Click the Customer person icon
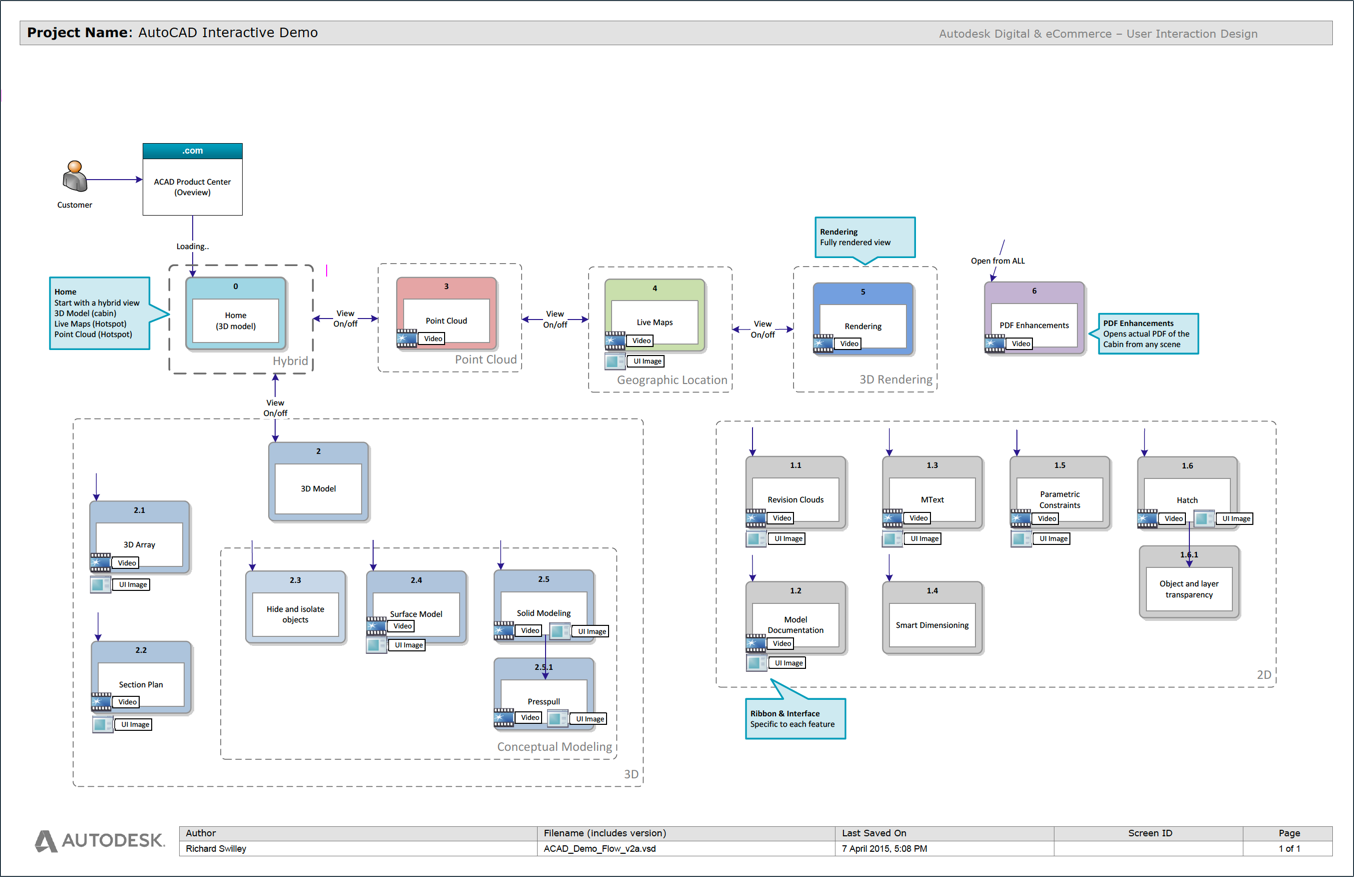The width and height of the screenshot is (1354, 877). (x=75, y=177)
